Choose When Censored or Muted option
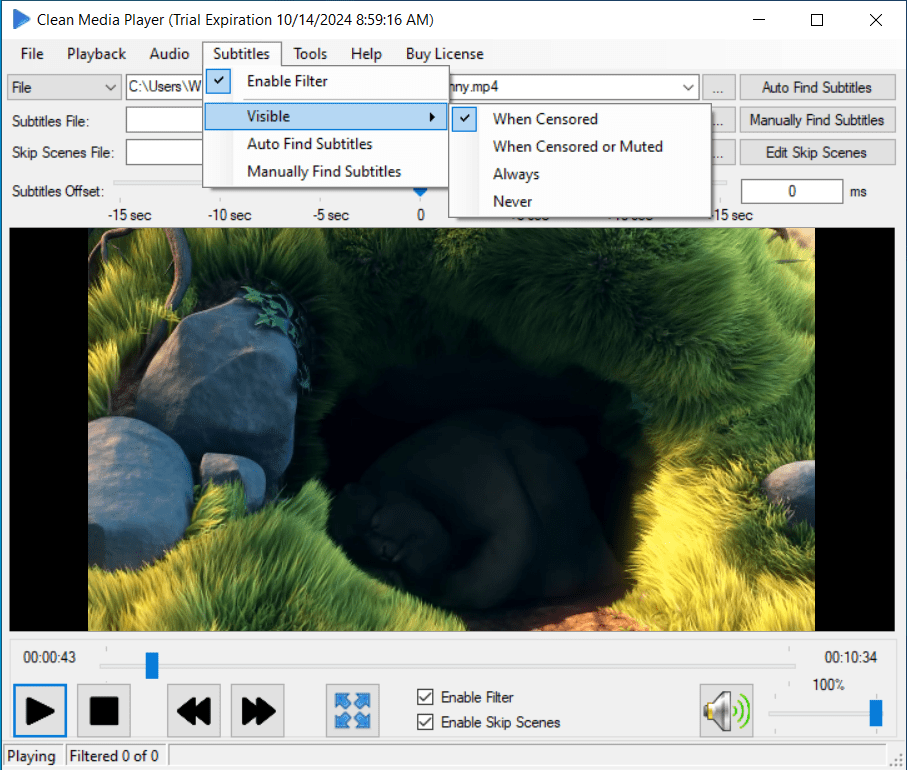Image resolution: width=907 pixels, height=770 pixels. (x=580, y=146)
